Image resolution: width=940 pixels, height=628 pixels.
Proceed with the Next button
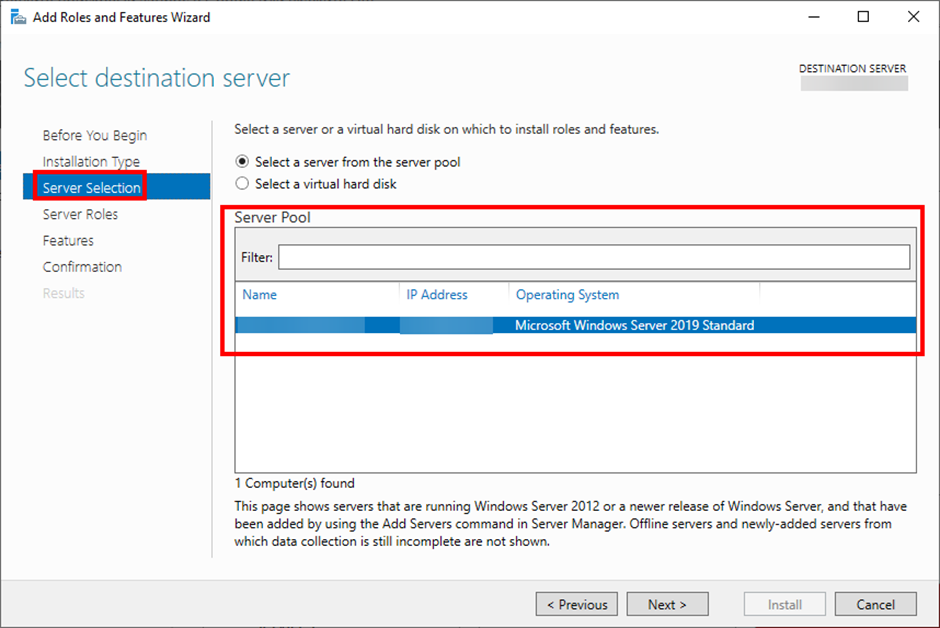[x=667, y=604]
